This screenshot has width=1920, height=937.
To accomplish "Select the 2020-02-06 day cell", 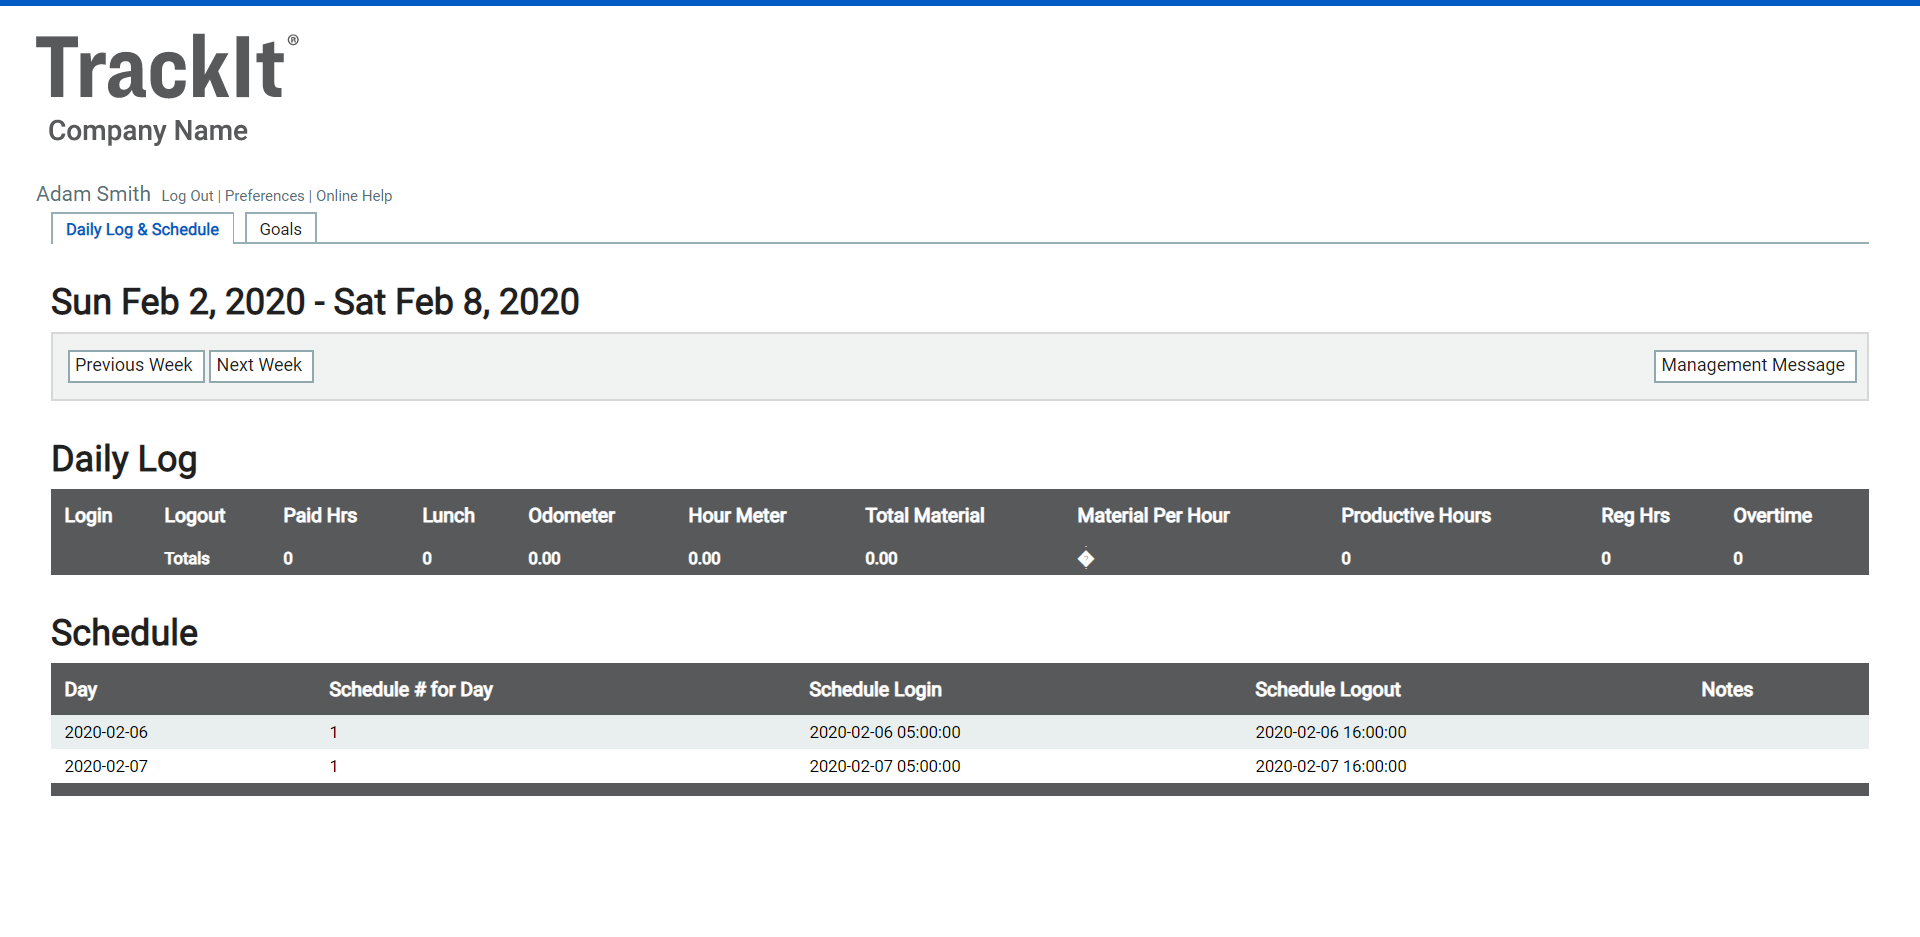I will (106, 733).
